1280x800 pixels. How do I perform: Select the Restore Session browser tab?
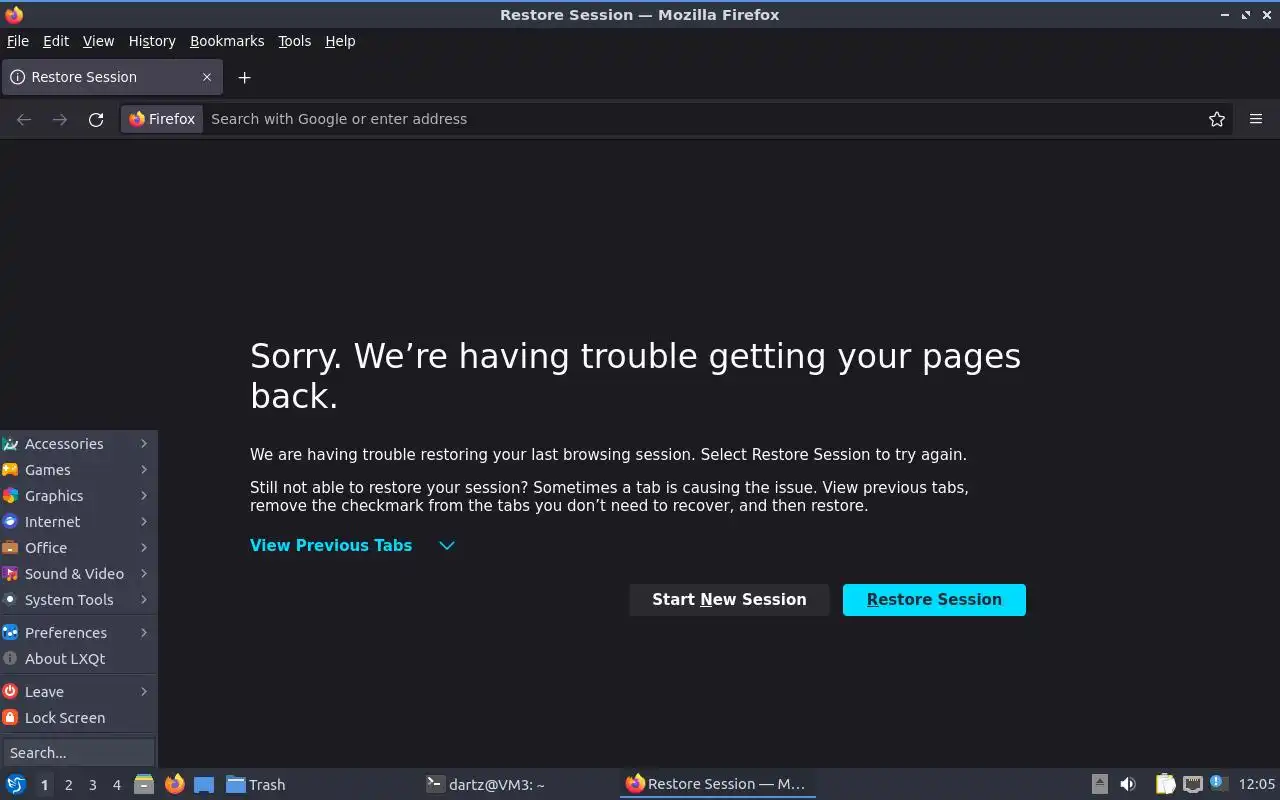coord(111,77)
